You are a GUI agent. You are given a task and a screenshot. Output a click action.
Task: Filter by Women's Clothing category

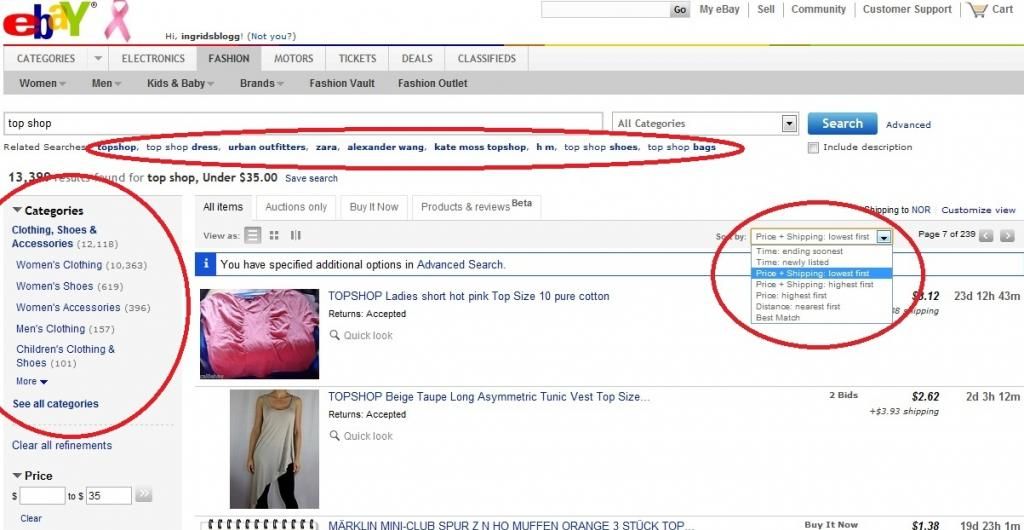click(59, 265)
